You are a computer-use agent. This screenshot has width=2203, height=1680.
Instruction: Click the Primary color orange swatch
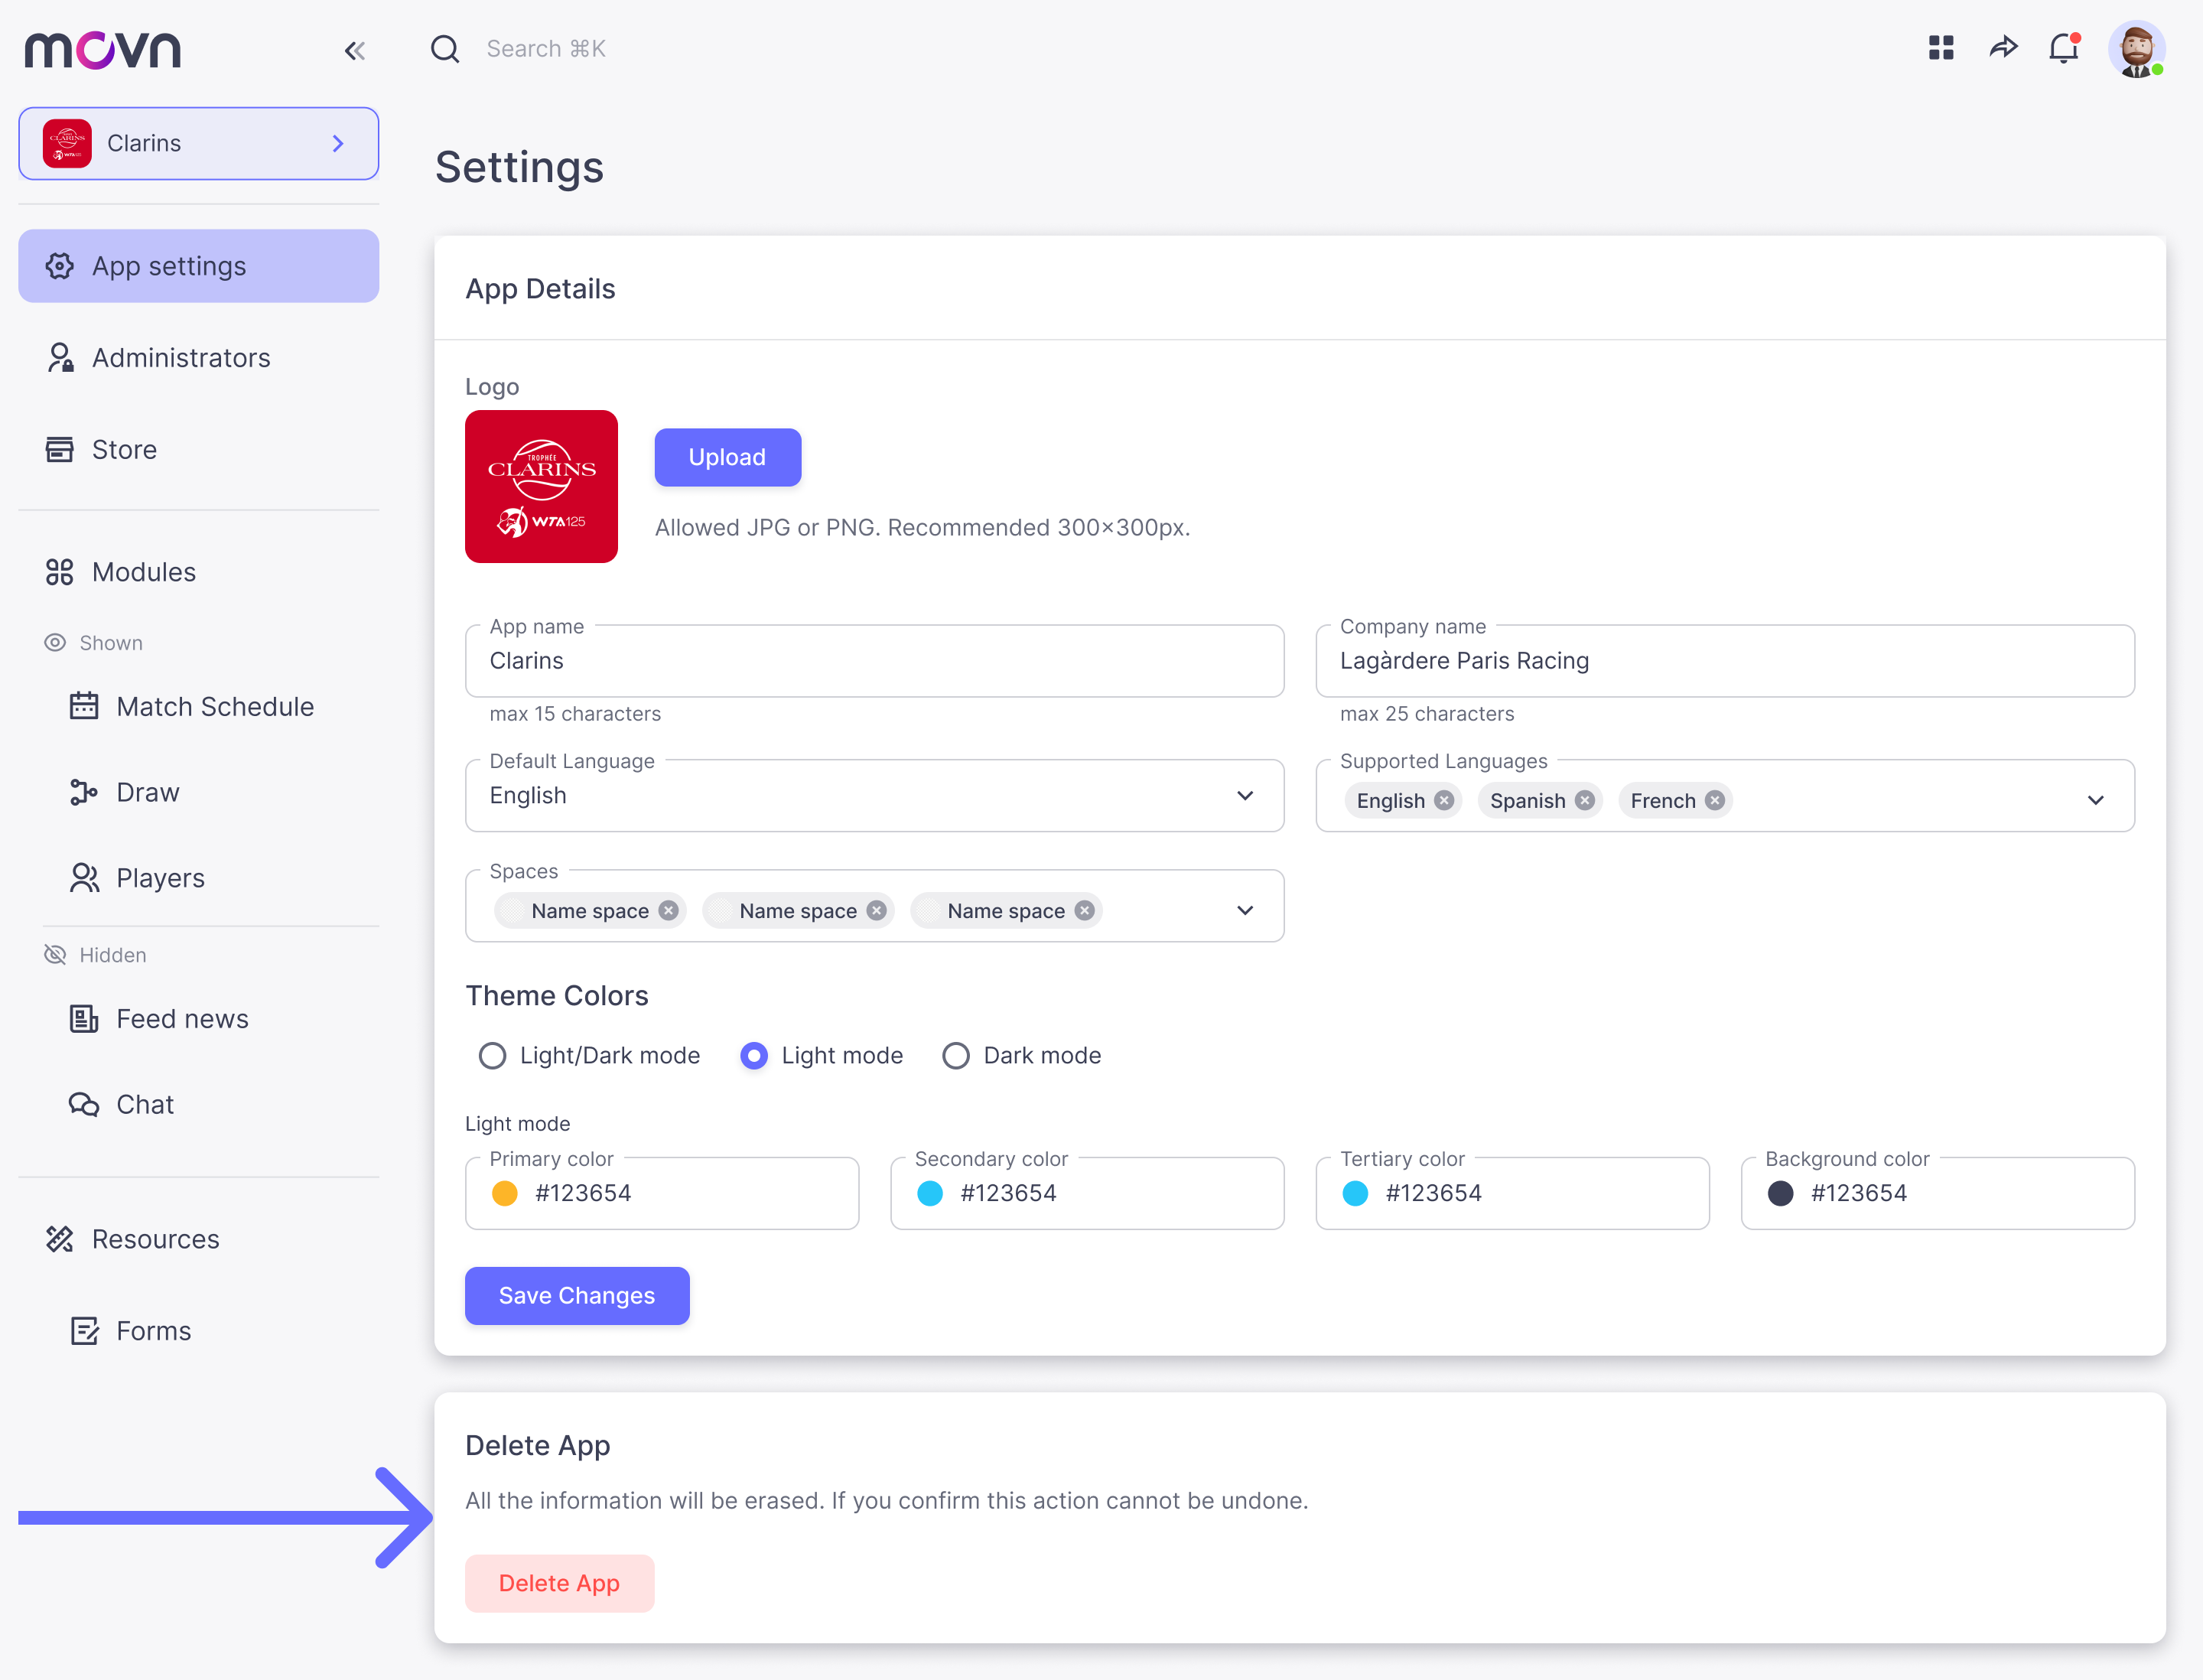pos(505,1193)
